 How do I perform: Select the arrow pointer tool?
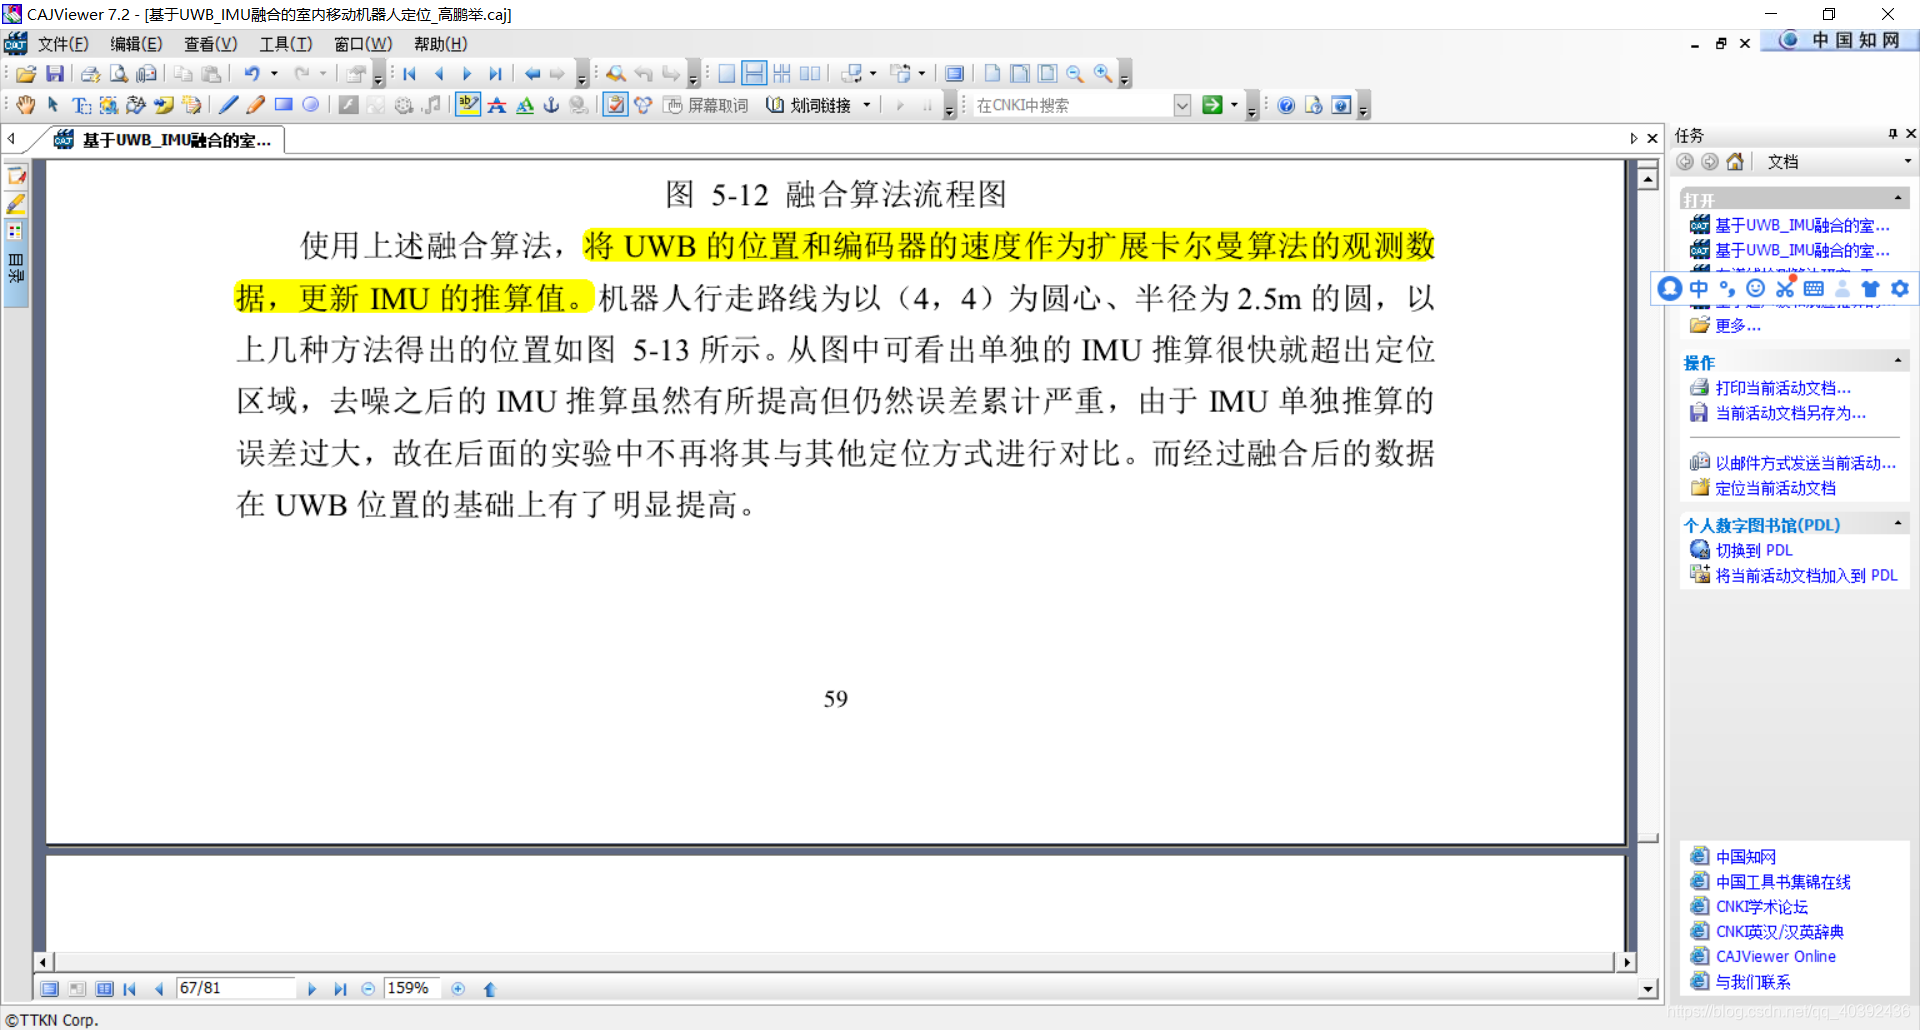click(53, 105)
